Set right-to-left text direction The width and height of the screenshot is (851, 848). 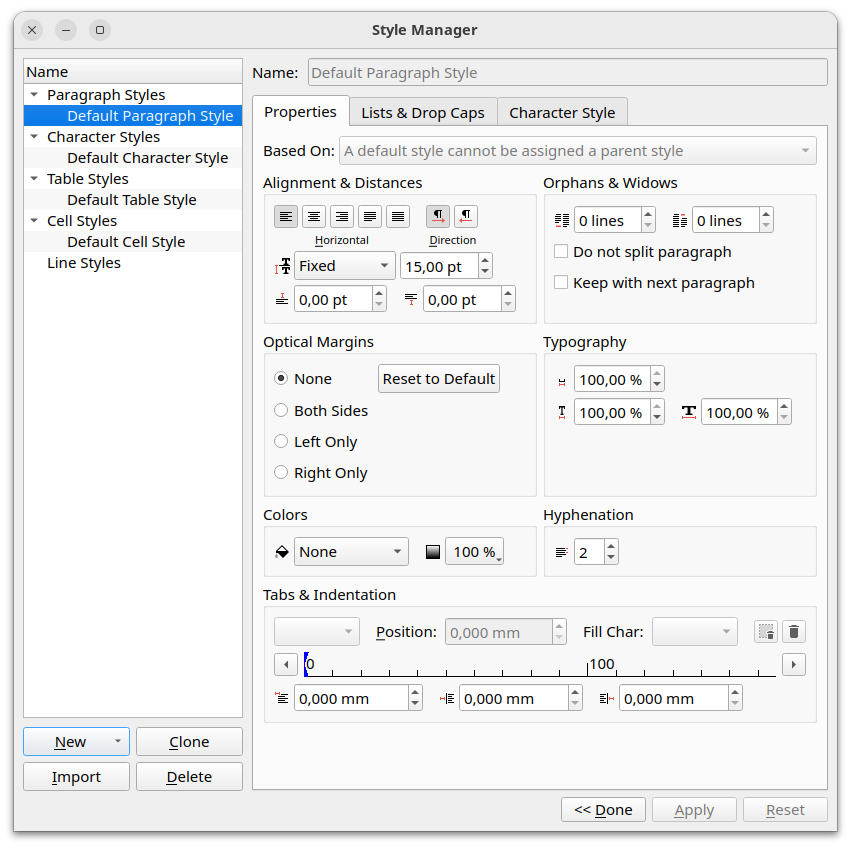[466, 217]
